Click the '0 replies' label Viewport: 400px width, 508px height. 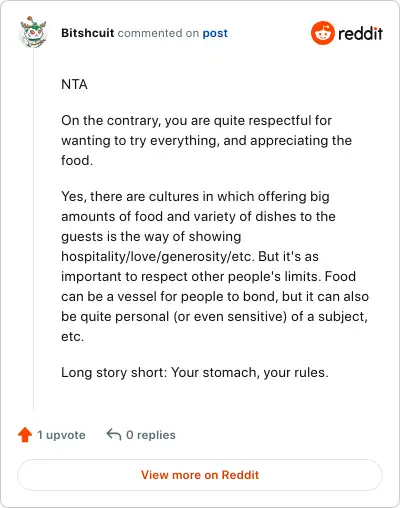[x=151, y=435]
